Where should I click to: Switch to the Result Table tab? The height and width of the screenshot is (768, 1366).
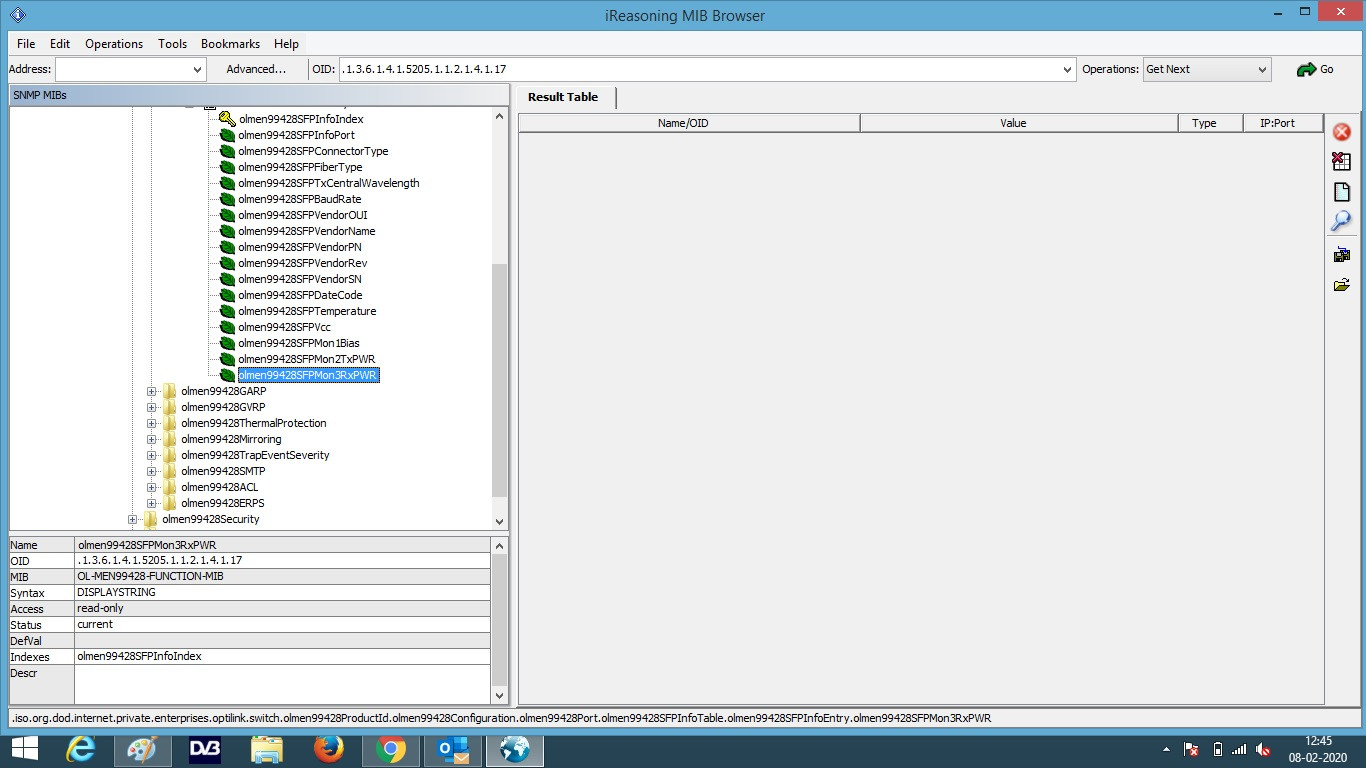pos(563,97)
